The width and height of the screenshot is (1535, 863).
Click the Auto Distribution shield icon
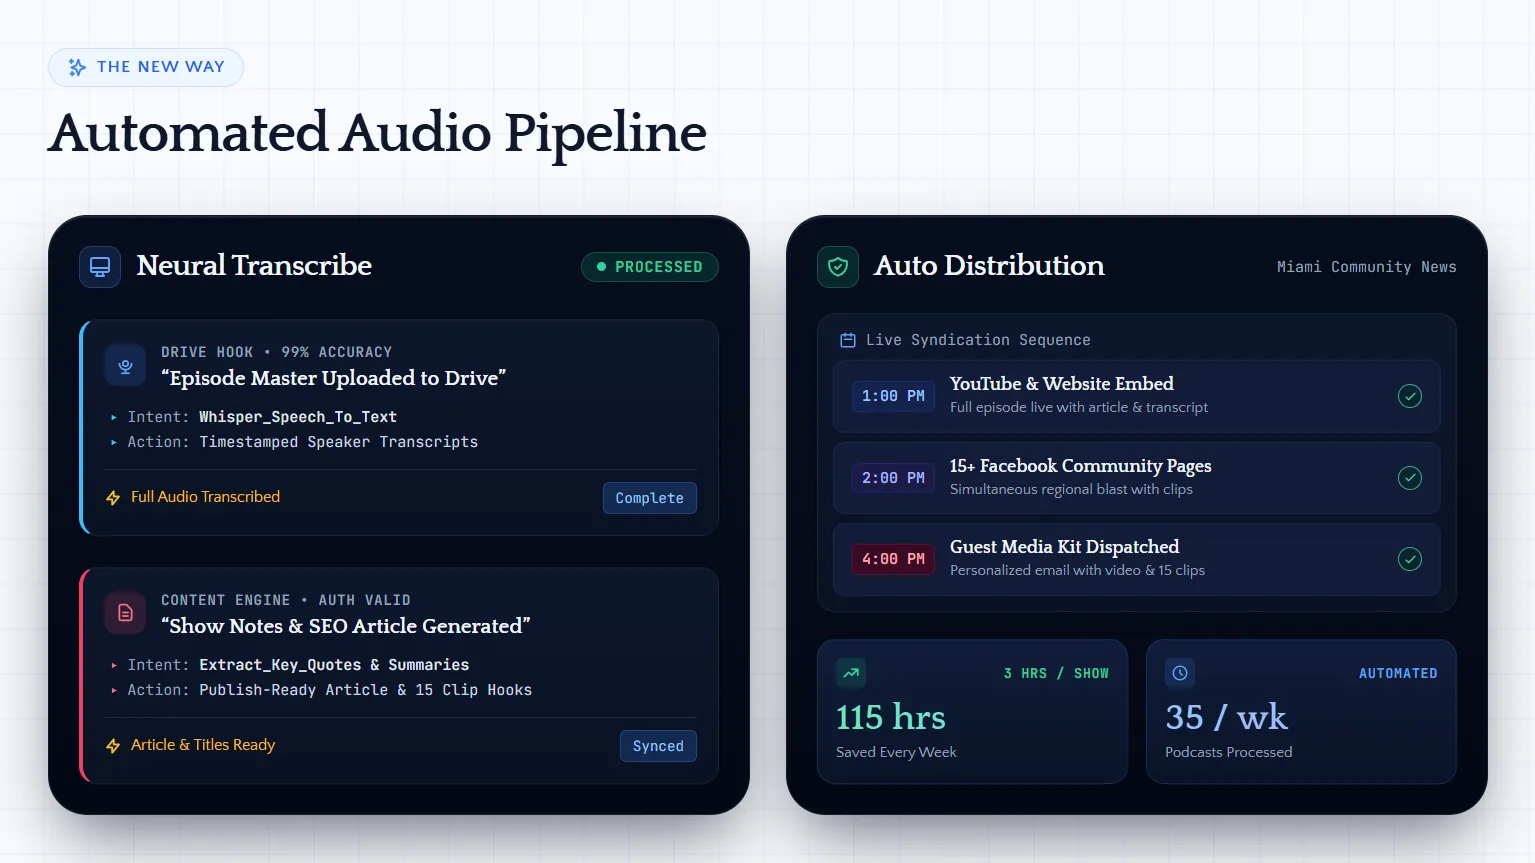pos(838,267)
